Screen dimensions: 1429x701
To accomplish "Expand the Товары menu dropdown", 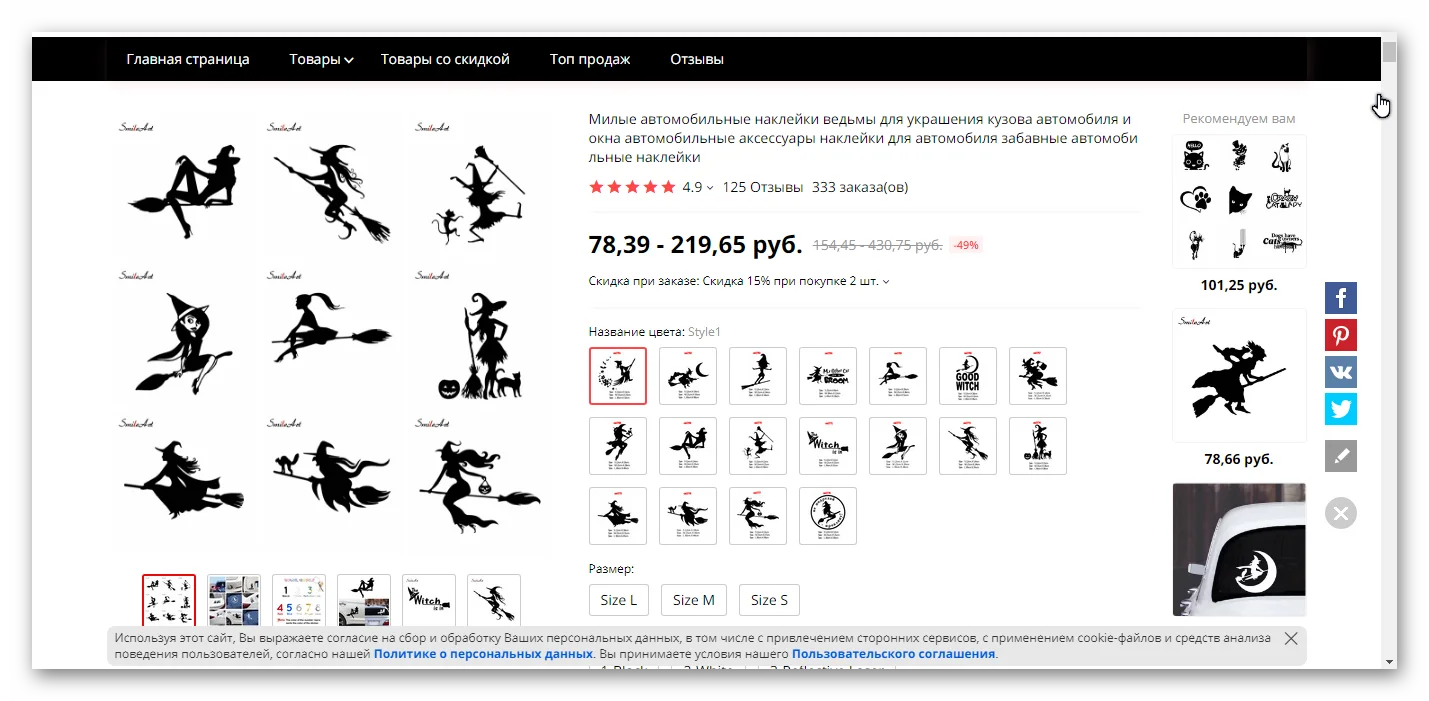I will pos(321,59).
